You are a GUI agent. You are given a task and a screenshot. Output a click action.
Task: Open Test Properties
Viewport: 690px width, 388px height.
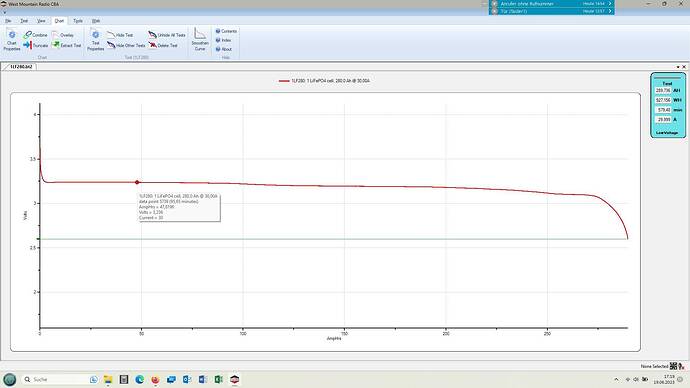pyautogui.click(x=95, y=40)
